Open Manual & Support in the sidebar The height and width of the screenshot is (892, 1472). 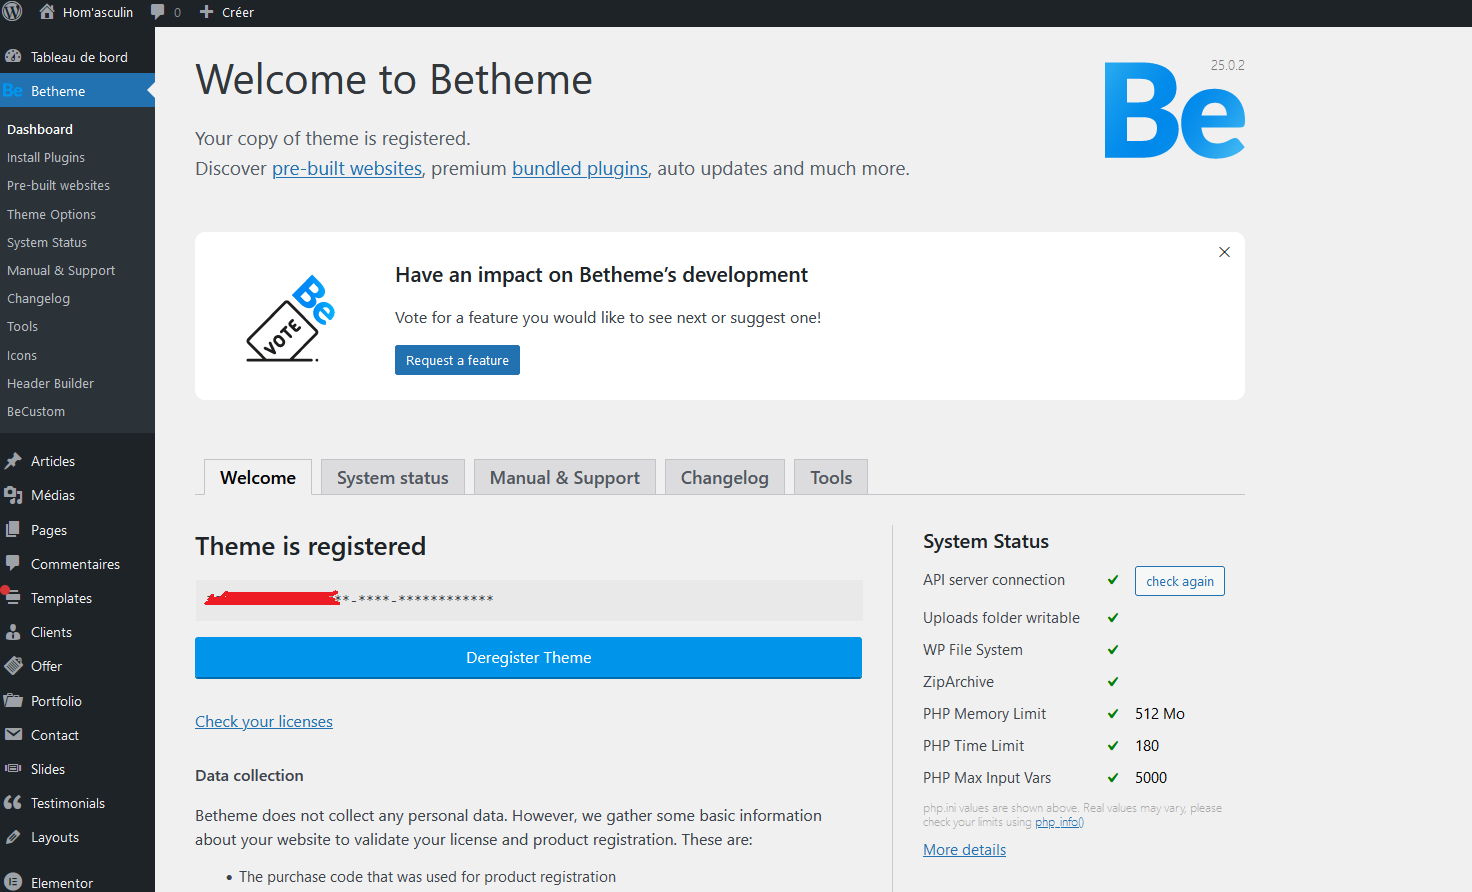click(x=61, y=270)
